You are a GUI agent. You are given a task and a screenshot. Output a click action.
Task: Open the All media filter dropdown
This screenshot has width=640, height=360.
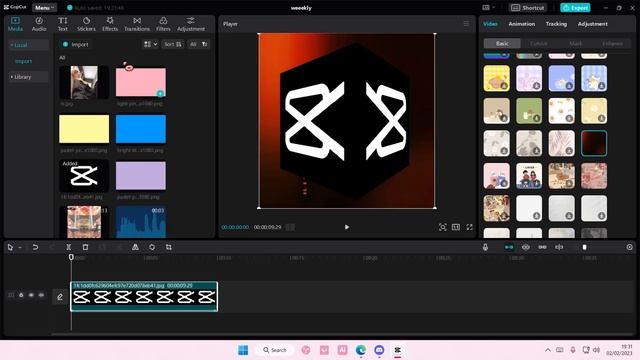click(x=193, y=44)
